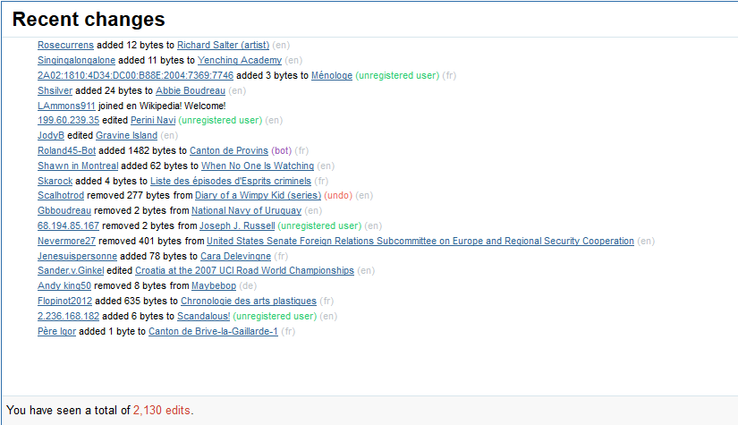Open the United States Senate Foreign Relations Subcommittee link

420,241
